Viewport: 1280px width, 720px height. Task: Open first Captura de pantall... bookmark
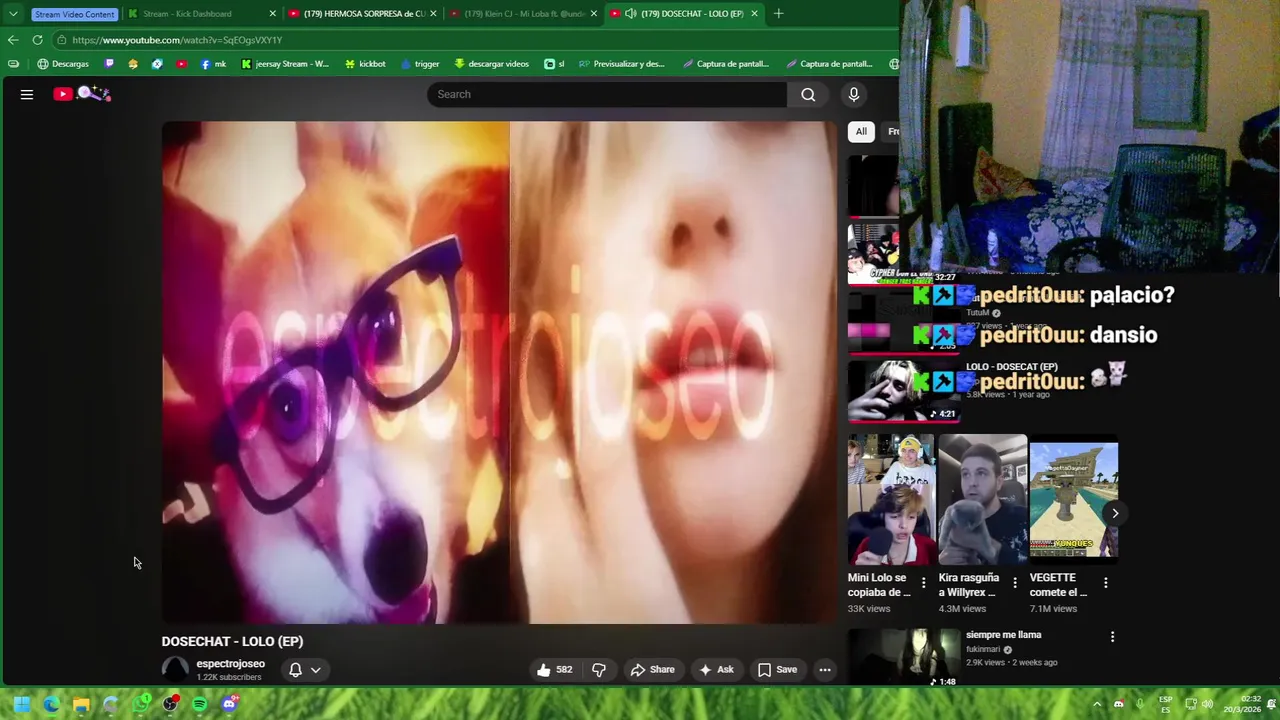[726, 64]
